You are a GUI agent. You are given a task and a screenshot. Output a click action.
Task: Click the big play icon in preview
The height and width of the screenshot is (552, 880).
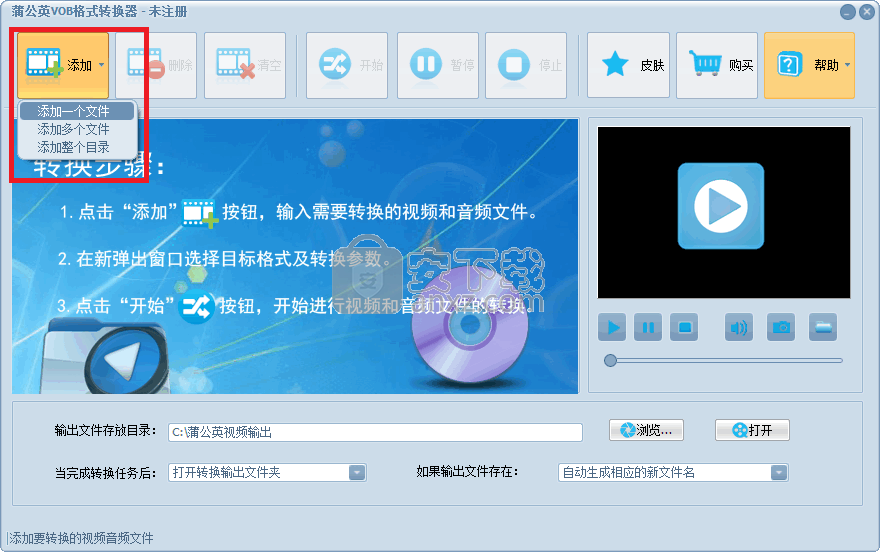[721, 206]
